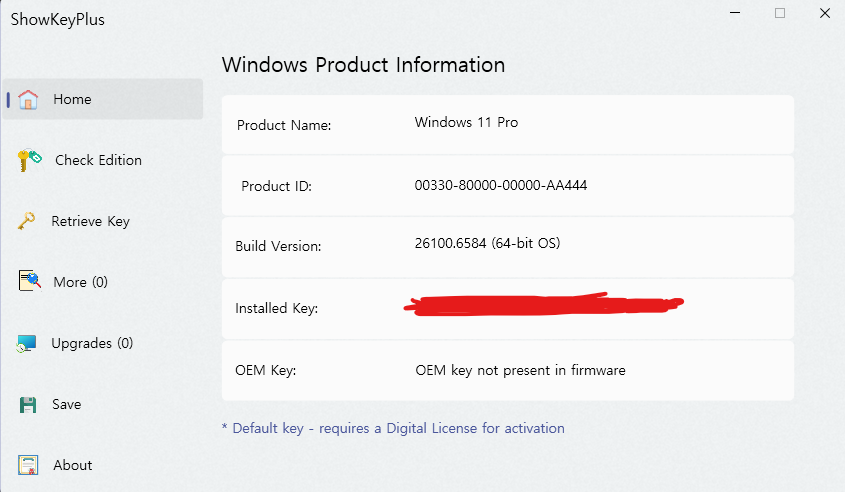
Task: Click build version 26100.6584 (64-bit OS)
Action: pos(487,244)
